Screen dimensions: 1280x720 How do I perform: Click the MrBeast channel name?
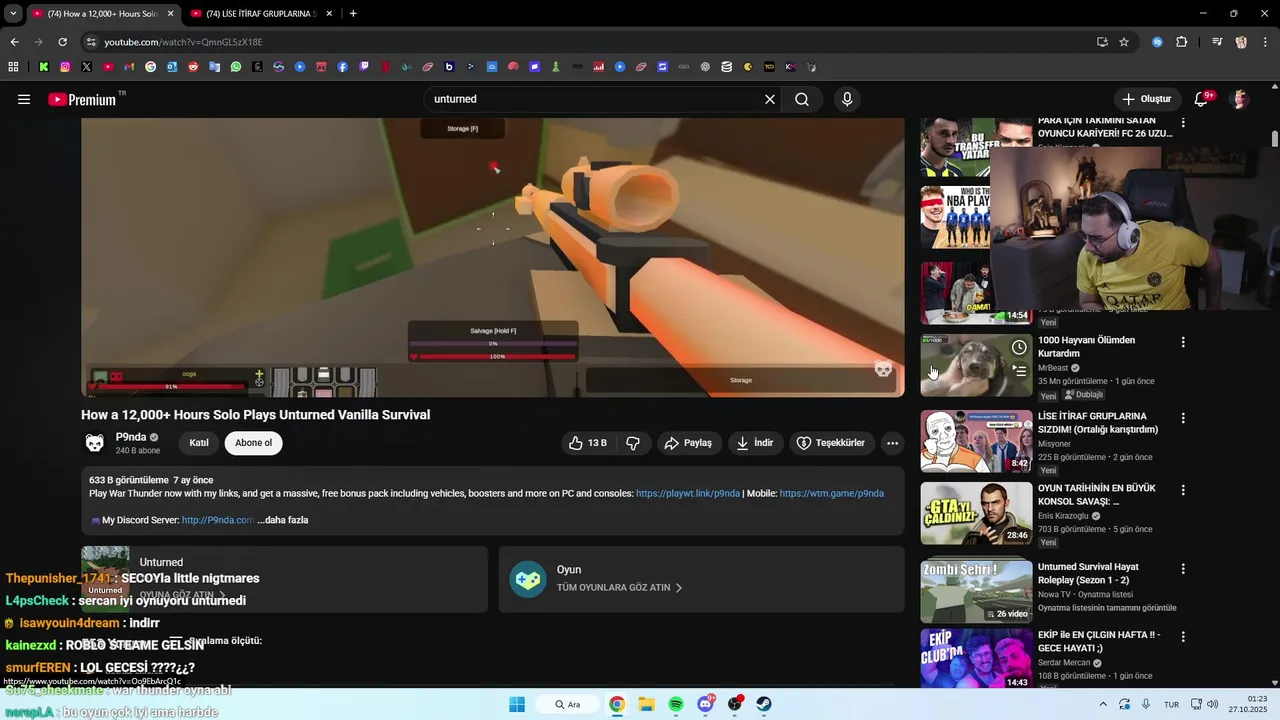point(1053,368)
